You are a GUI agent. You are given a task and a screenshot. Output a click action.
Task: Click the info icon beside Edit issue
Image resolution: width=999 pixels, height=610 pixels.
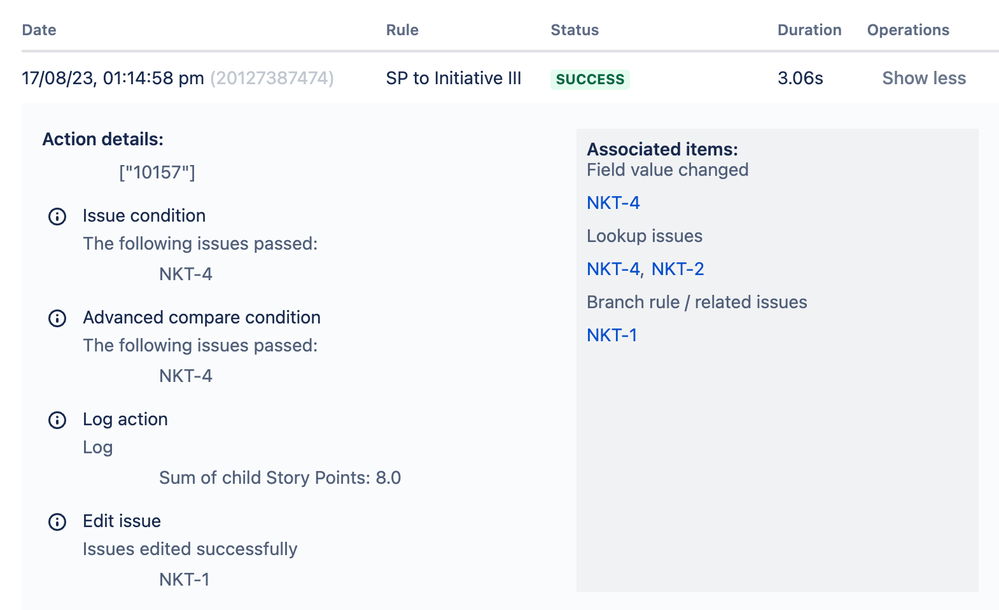click(x=57, y=522)
